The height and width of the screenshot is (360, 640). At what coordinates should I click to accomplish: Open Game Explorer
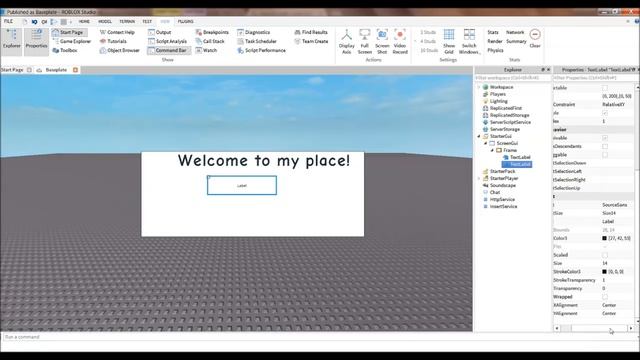pos(72,41)
